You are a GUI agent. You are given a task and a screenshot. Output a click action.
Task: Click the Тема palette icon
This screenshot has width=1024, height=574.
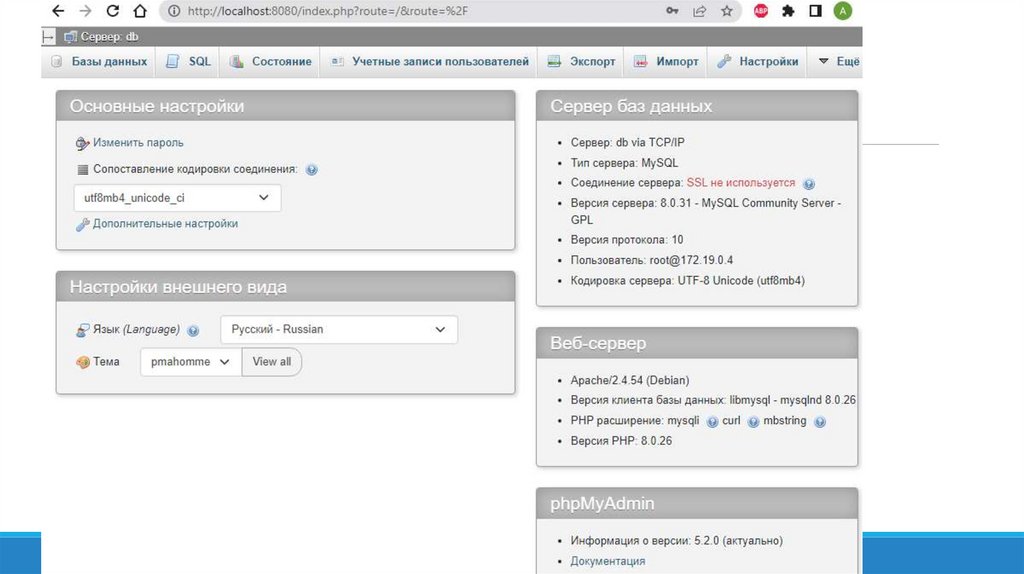pos(82,362)
